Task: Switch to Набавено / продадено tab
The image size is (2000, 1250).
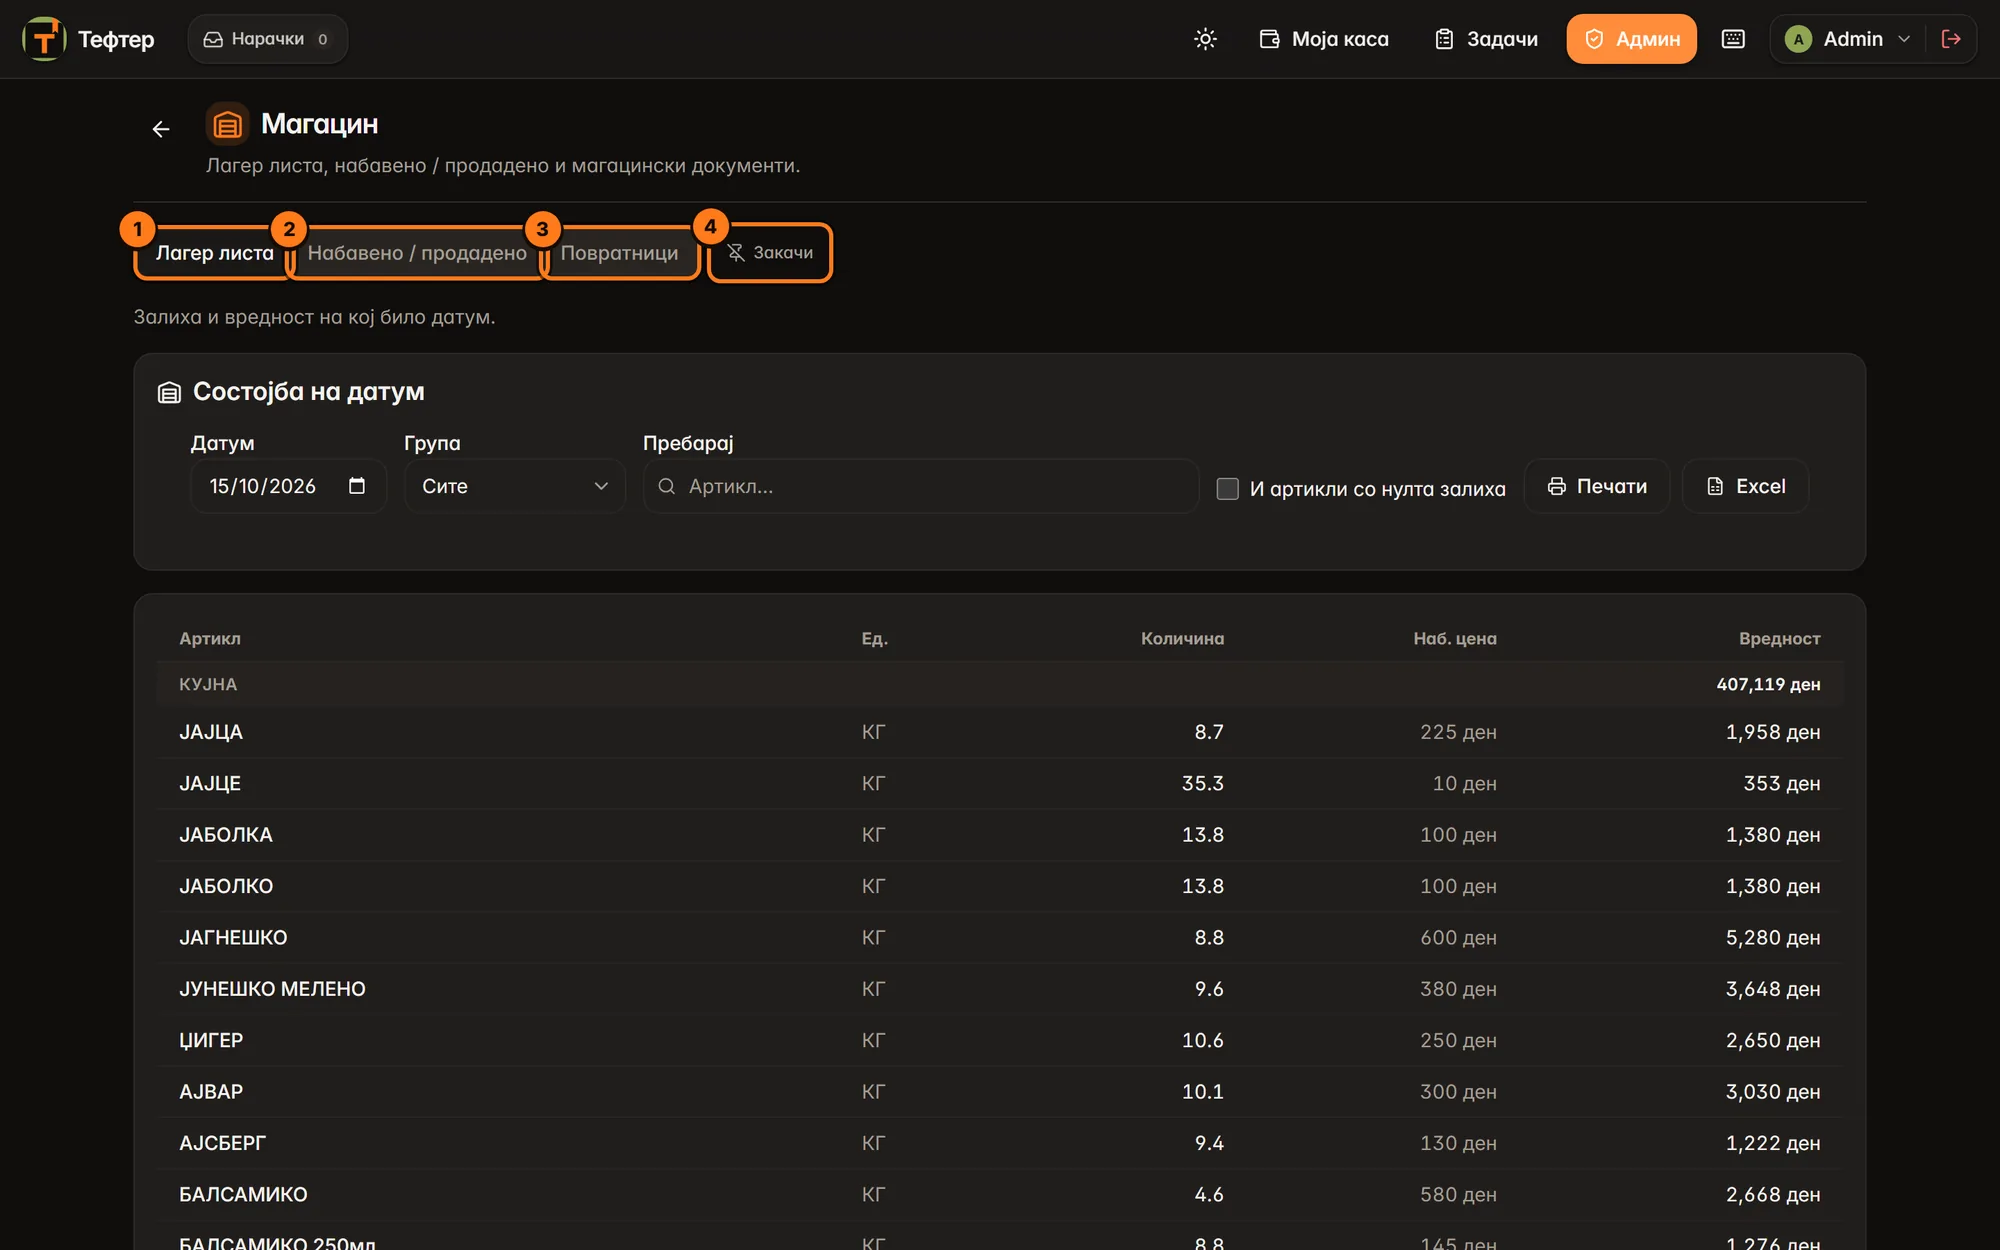Action: pyautogui.click(x=417, y=253)
